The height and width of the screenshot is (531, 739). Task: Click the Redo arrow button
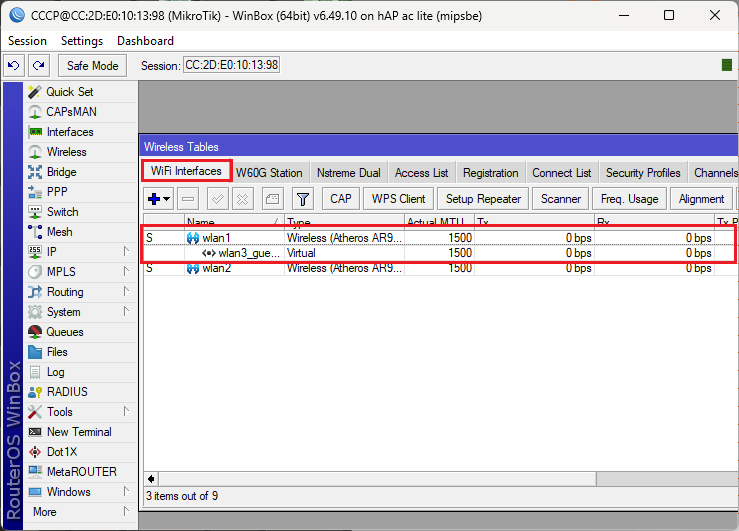pyautogui.click(x=39, y=65)
